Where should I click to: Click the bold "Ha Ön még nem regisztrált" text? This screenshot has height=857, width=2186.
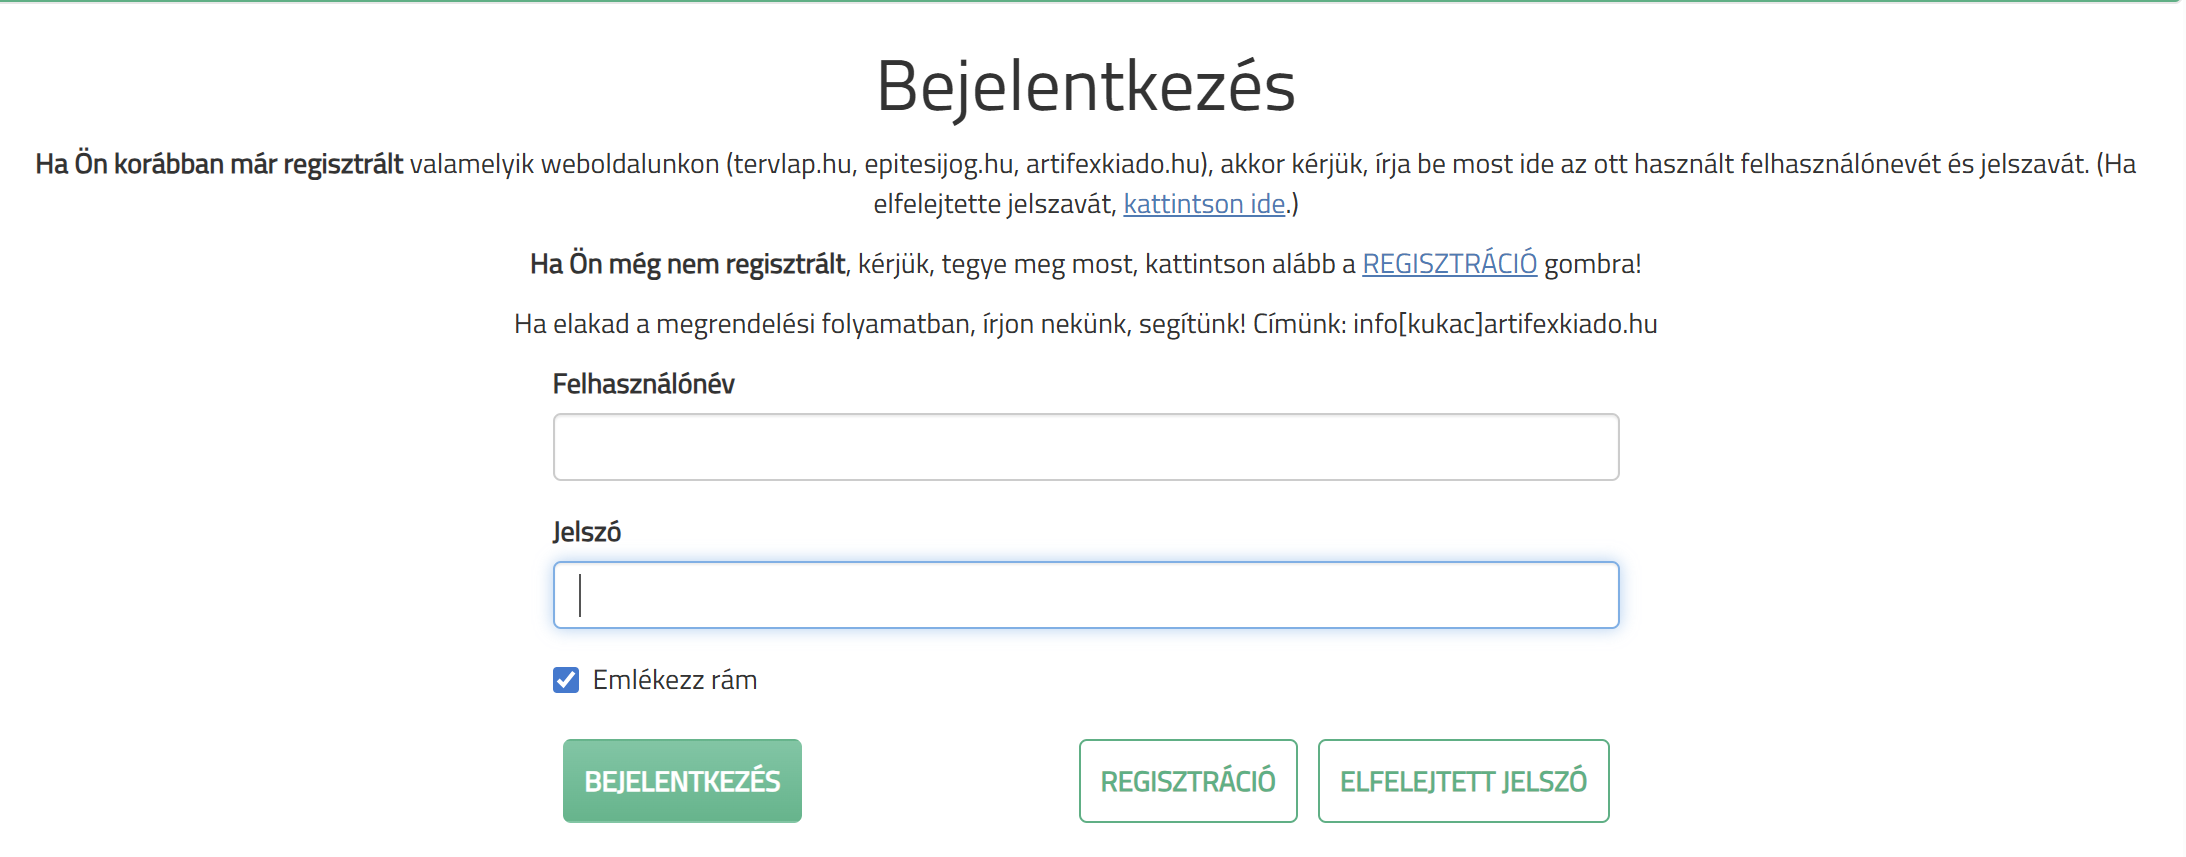click(x=687, y=264)
